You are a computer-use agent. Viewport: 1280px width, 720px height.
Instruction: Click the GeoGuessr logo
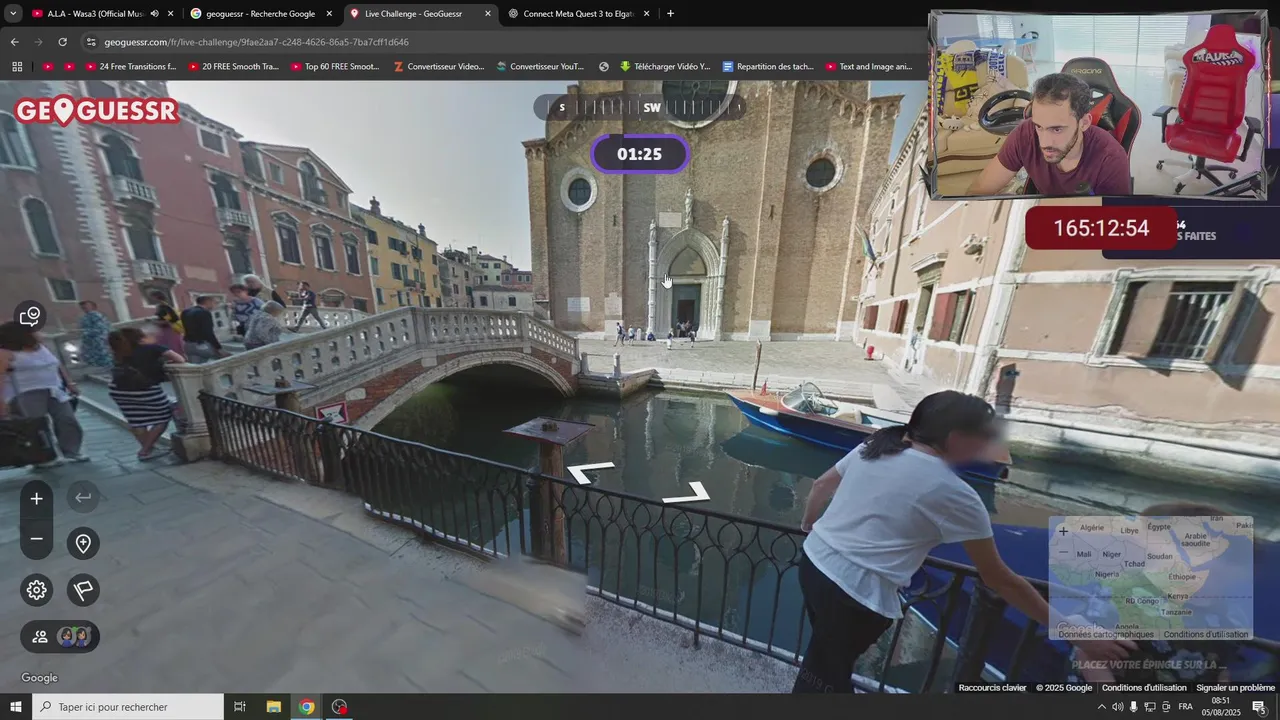(97, 110)
